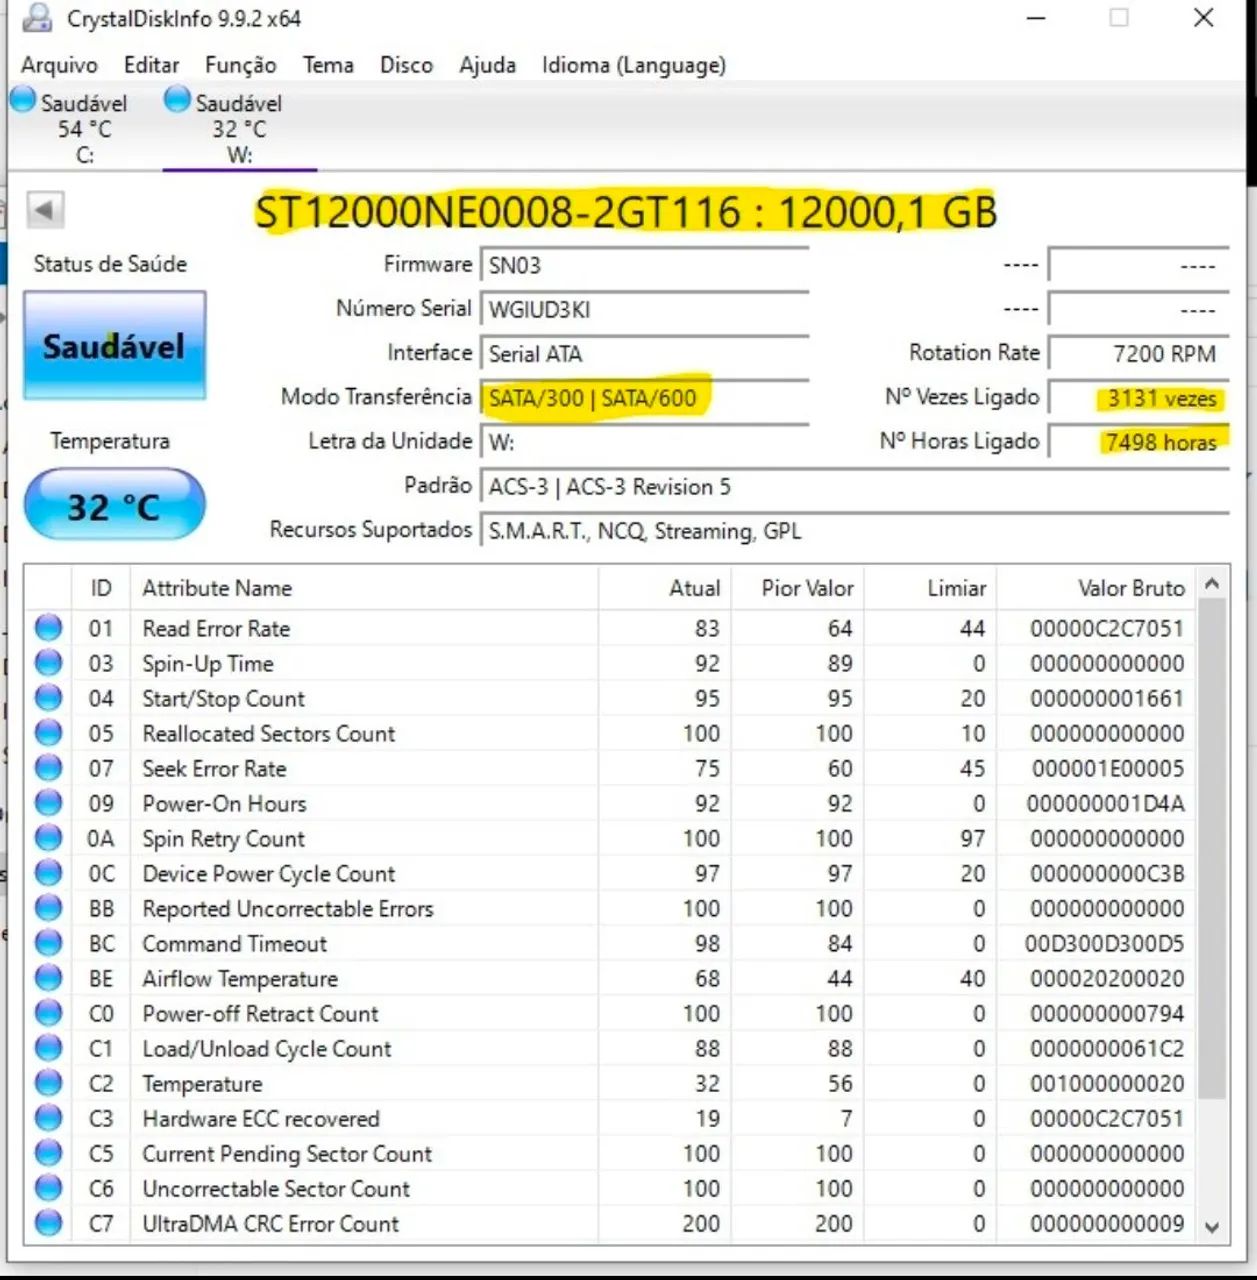Click raw value 001000000020 of Temperature row
Screen dimensions: 1257x1280
(x=1107, y=1083)
